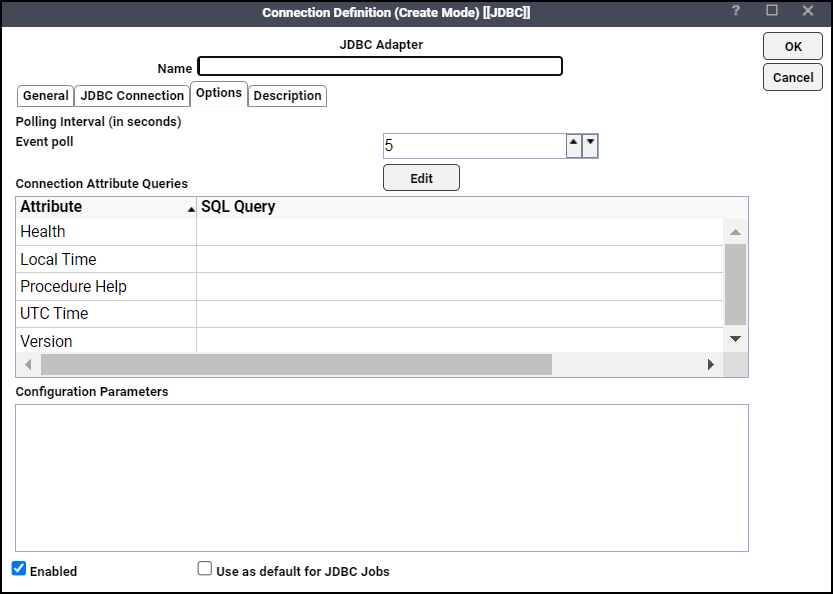Select the Options tab

click(219, 94)
